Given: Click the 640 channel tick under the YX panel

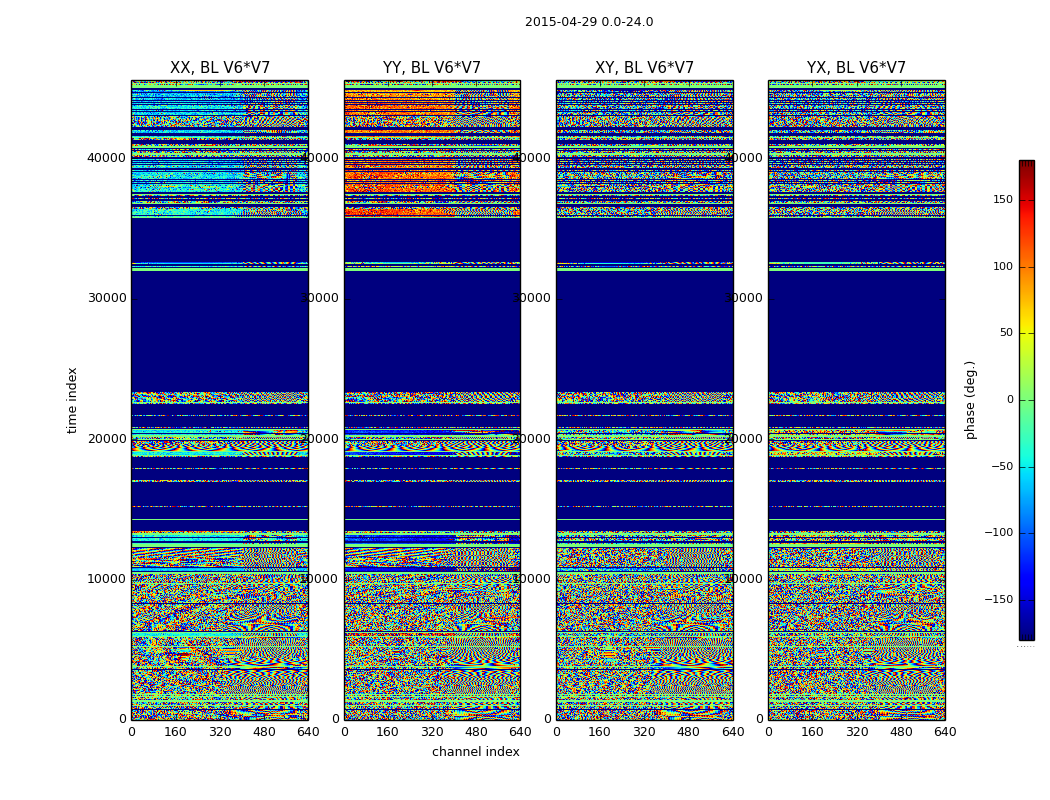Looking at the screenshot, I should pyautogui.click(x=945, y=732).
